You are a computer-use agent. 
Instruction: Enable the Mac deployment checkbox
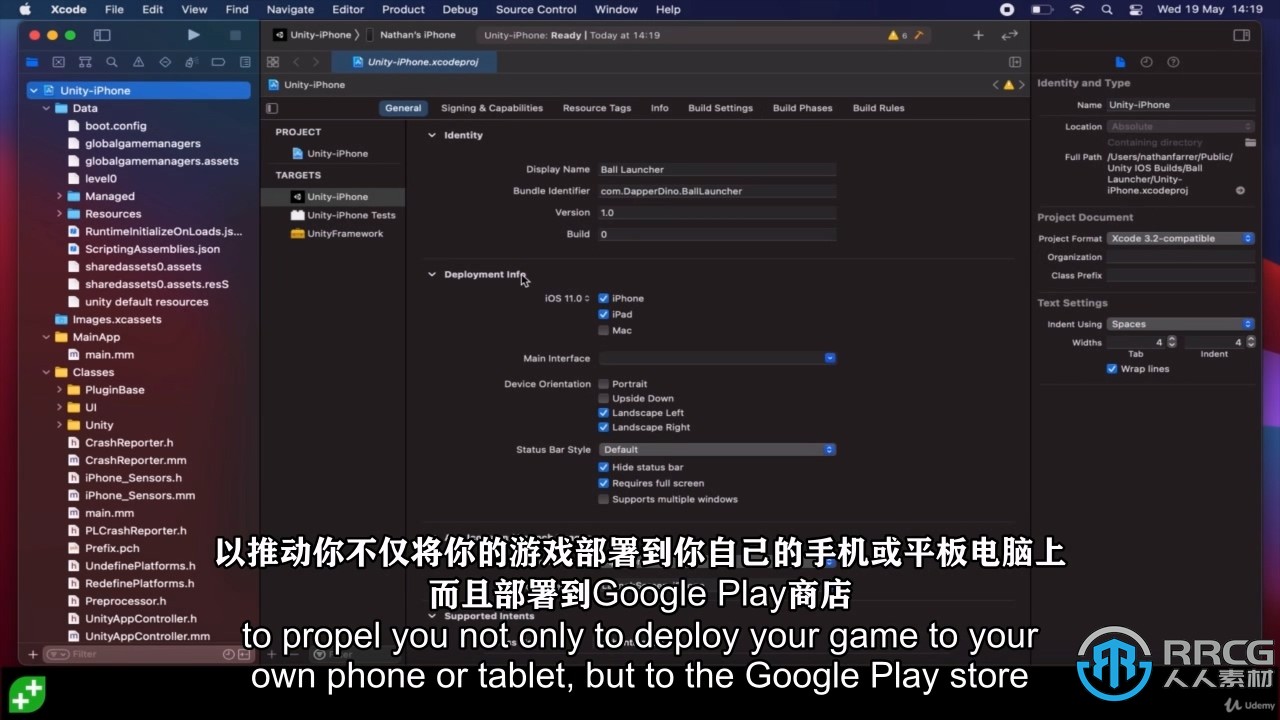pos(603,330)
